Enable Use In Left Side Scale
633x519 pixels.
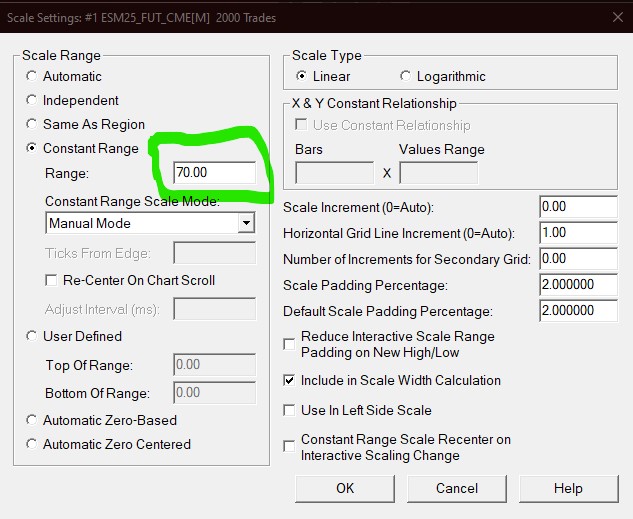point(290,411)
